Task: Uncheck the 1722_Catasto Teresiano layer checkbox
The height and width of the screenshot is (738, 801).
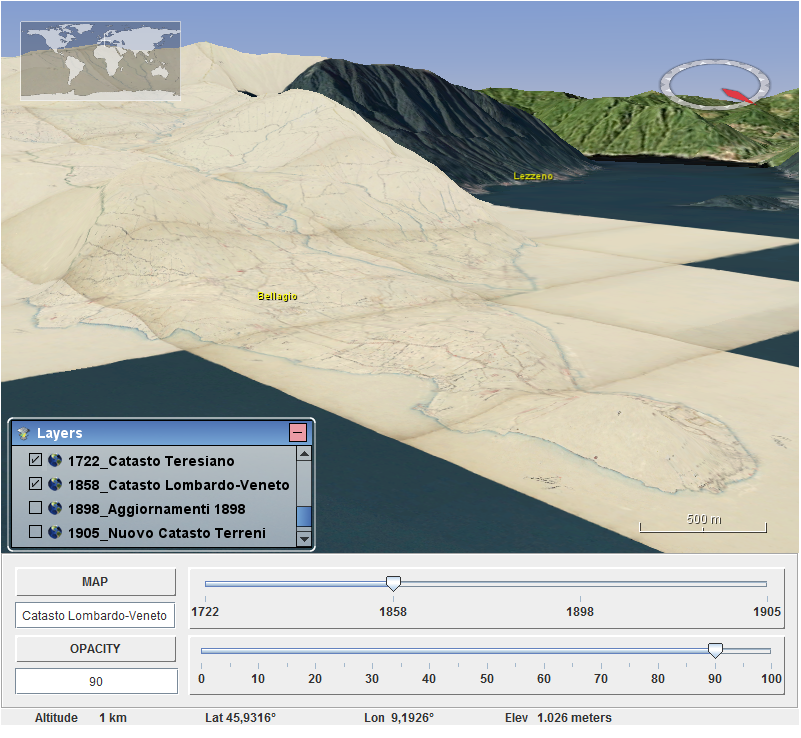Action: coord(36,461)
